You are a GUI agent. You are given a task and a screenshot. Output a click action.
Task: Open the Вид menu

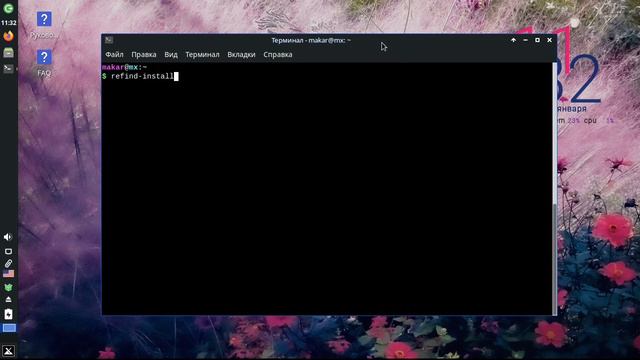click(x=171, y=54)
